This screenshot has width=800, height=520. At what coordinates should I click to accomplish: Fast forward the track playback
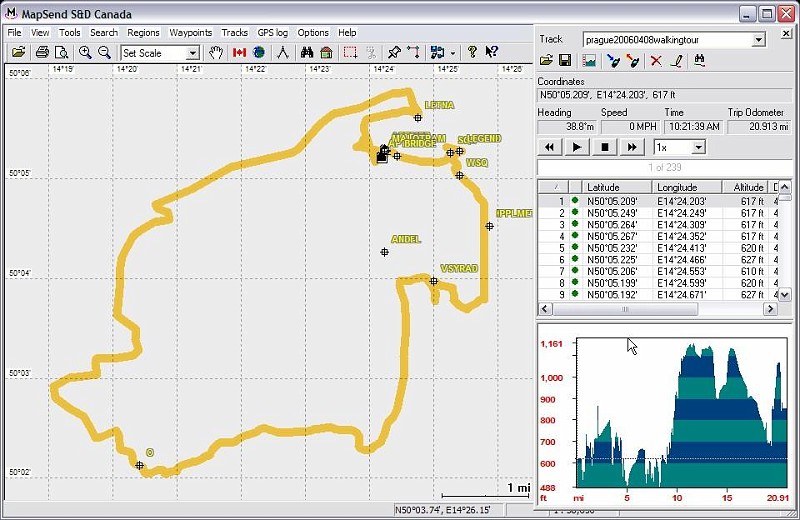point(632,147)
